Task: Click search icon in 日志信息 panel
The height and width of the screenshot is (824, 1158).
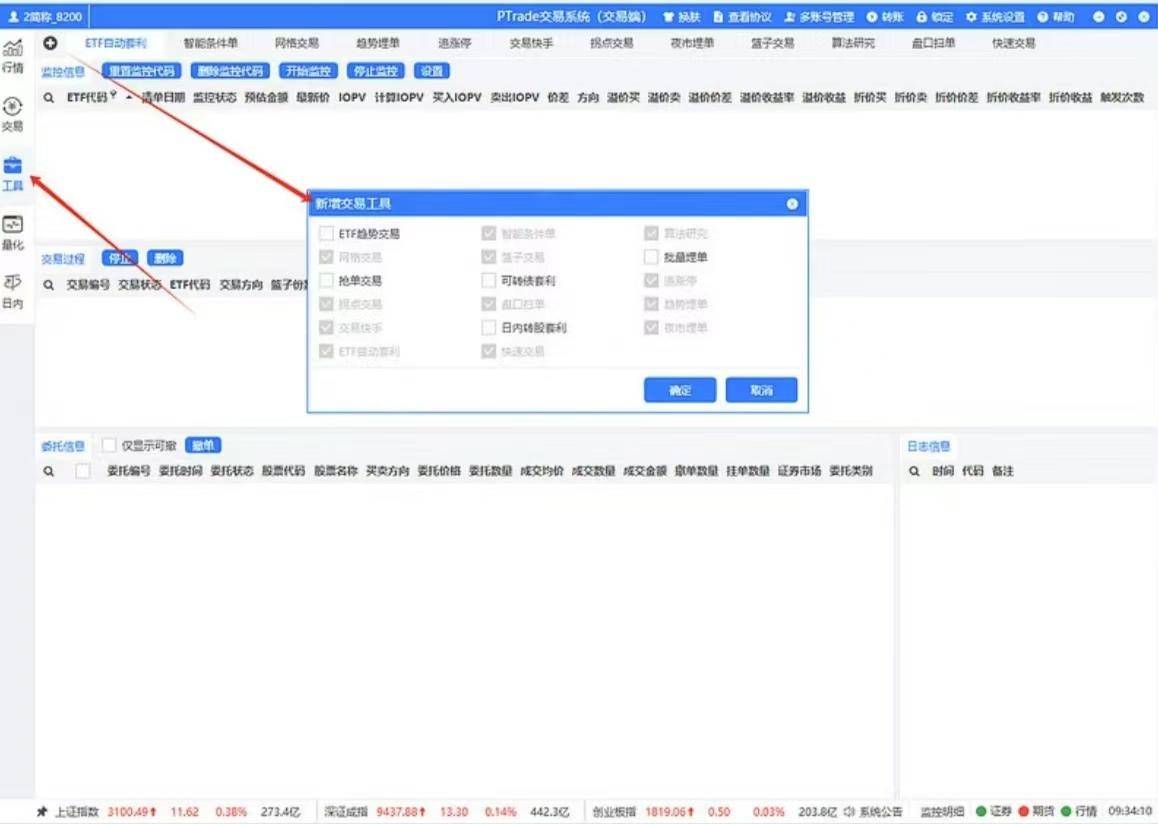Action: (914, 470)
